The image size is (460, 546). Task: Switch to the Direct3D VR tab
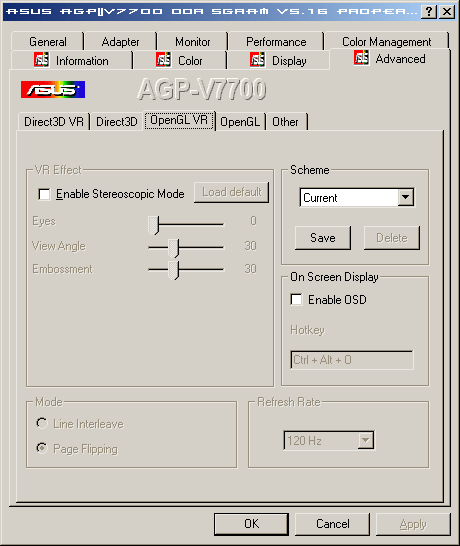click(54, 122)
